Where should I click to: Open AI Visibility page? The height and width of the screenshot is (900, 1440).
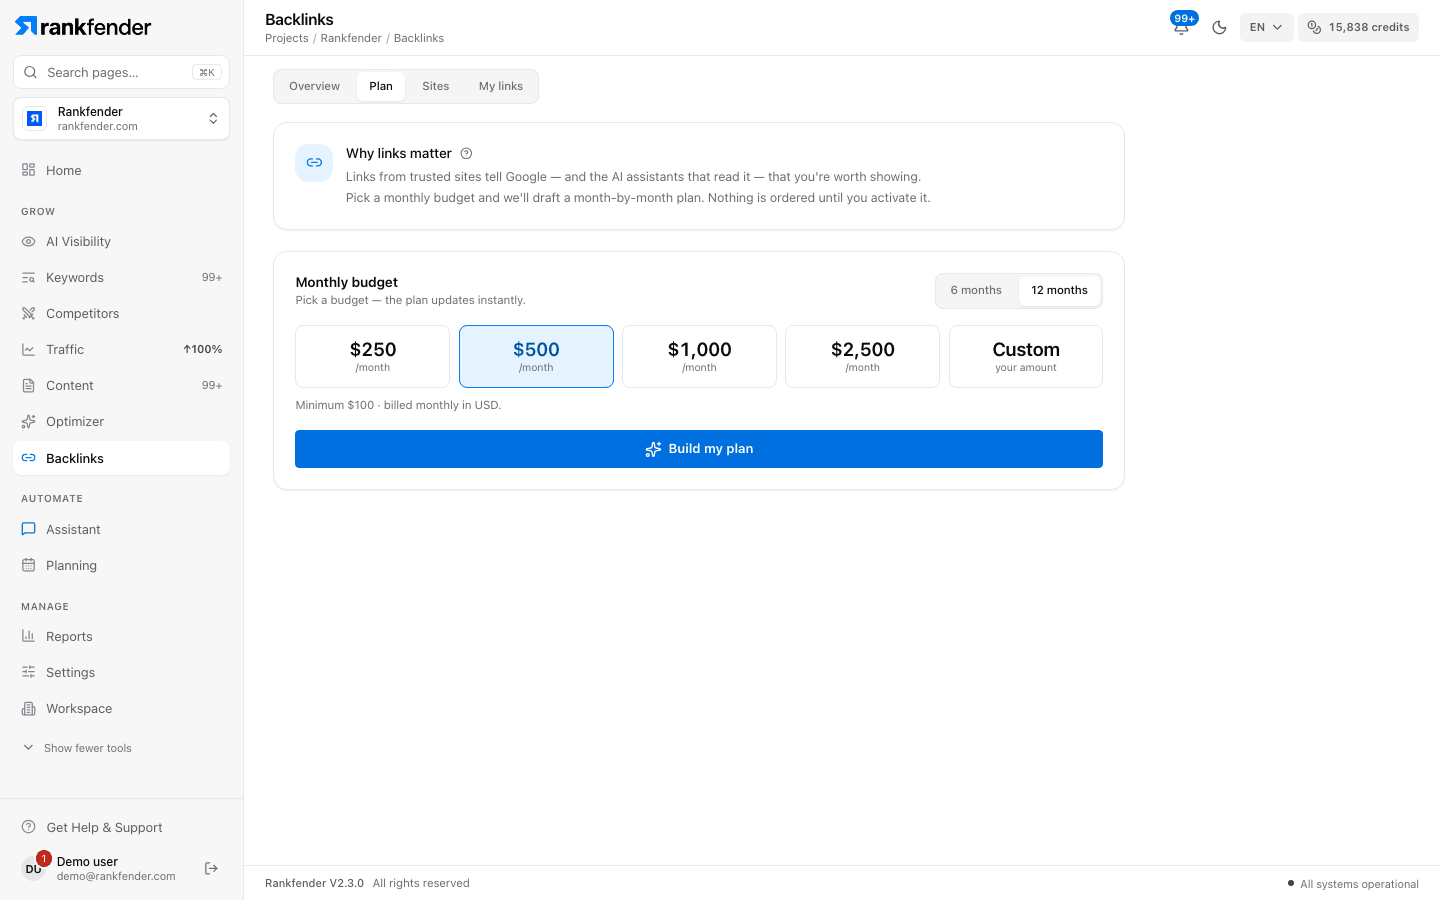(x=121, y=241)
